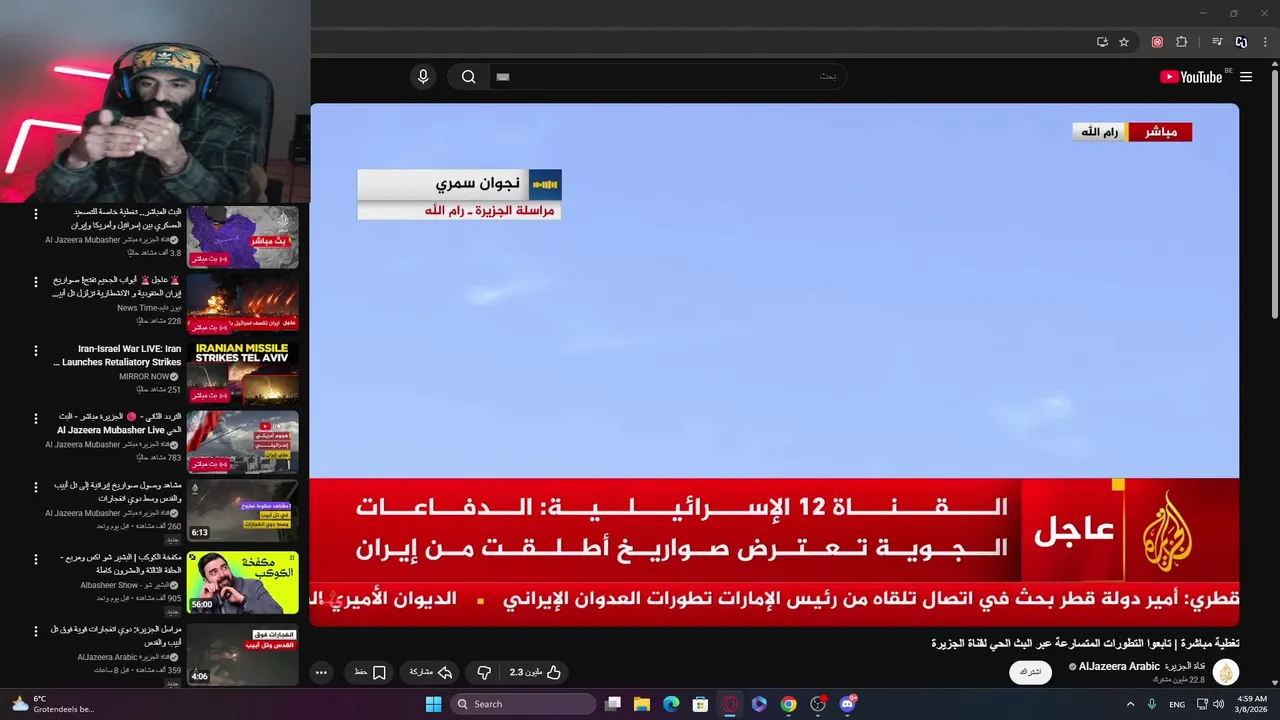Open more actions ellipsis under video

coord(321,672)
